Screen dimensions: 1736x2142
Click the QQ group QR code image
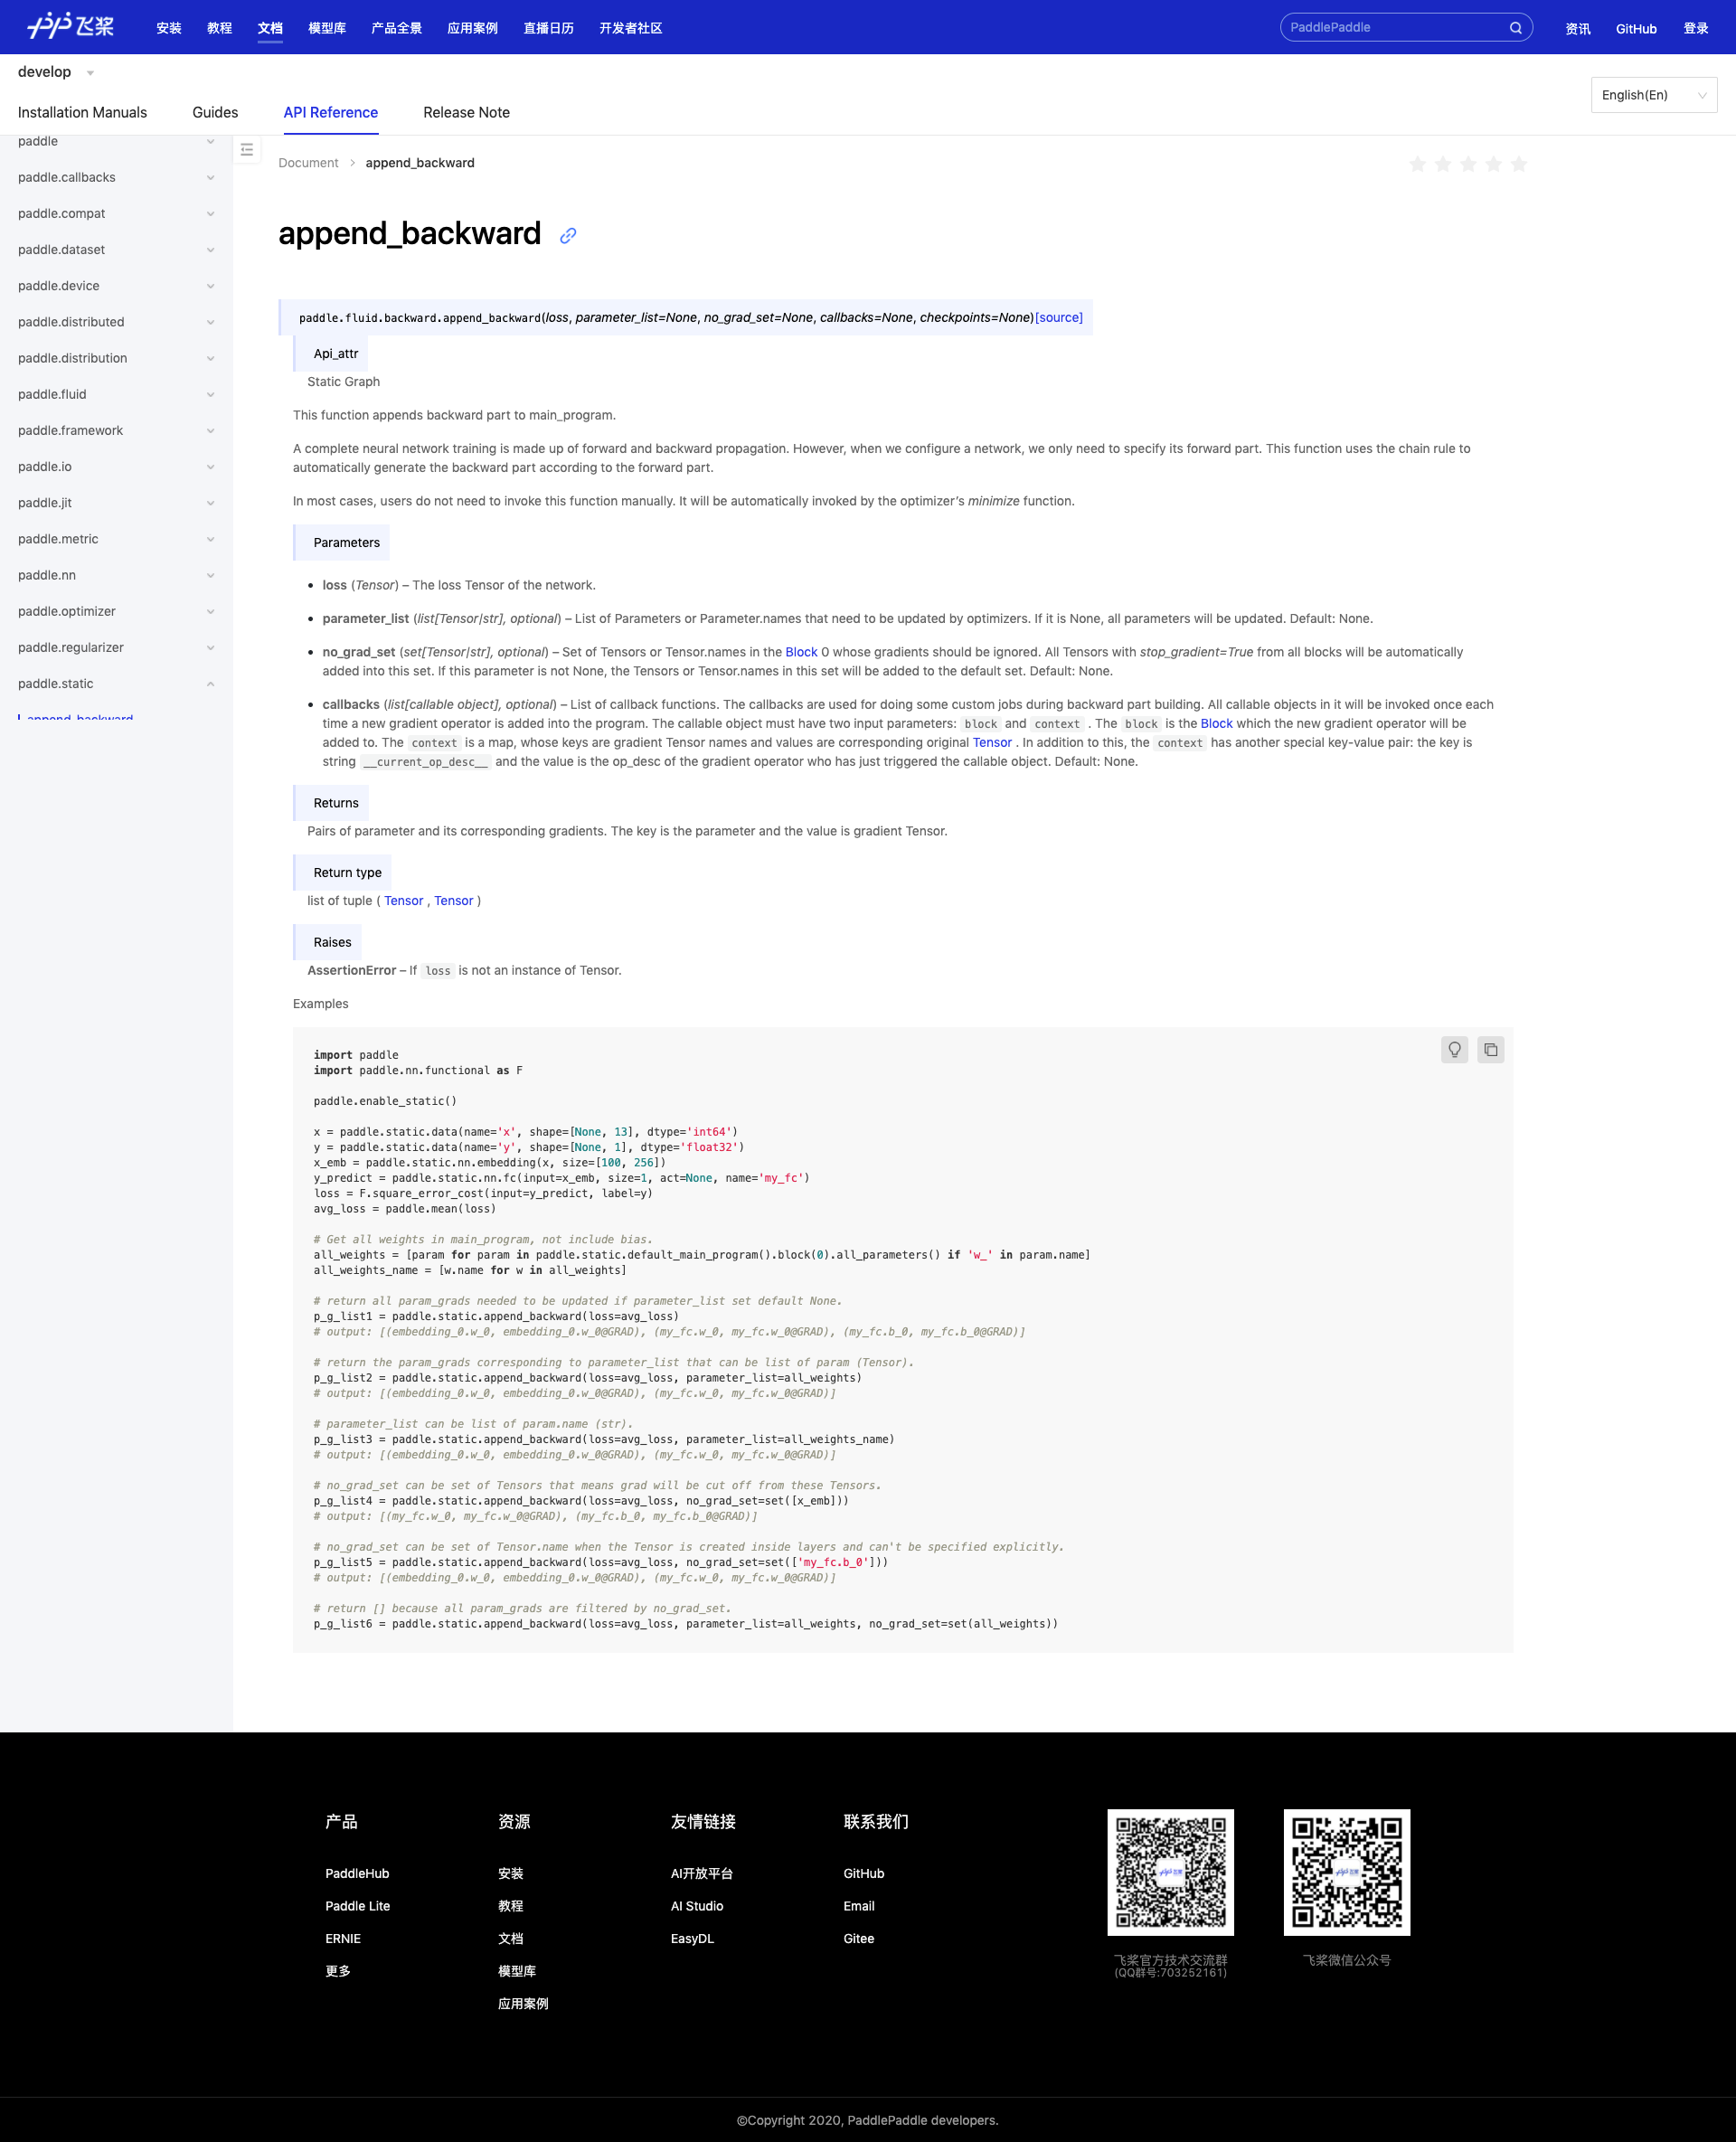1170,1871
